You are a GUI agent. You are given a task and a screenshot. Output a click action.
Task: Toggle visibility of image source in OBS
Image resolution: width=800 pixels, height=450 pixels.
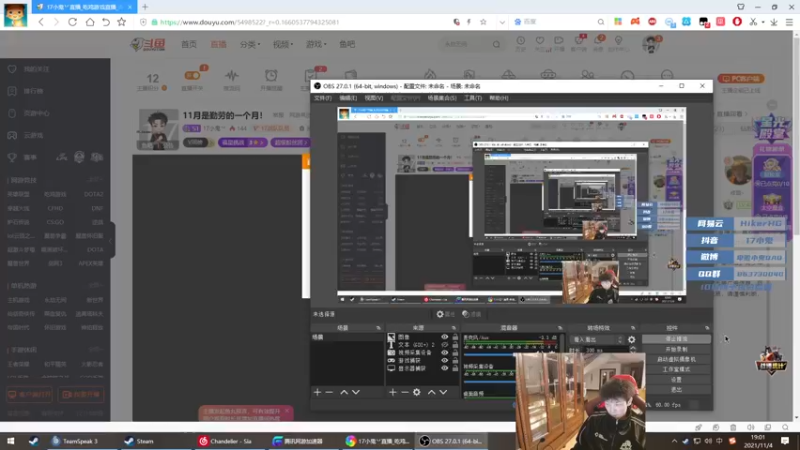444,337
